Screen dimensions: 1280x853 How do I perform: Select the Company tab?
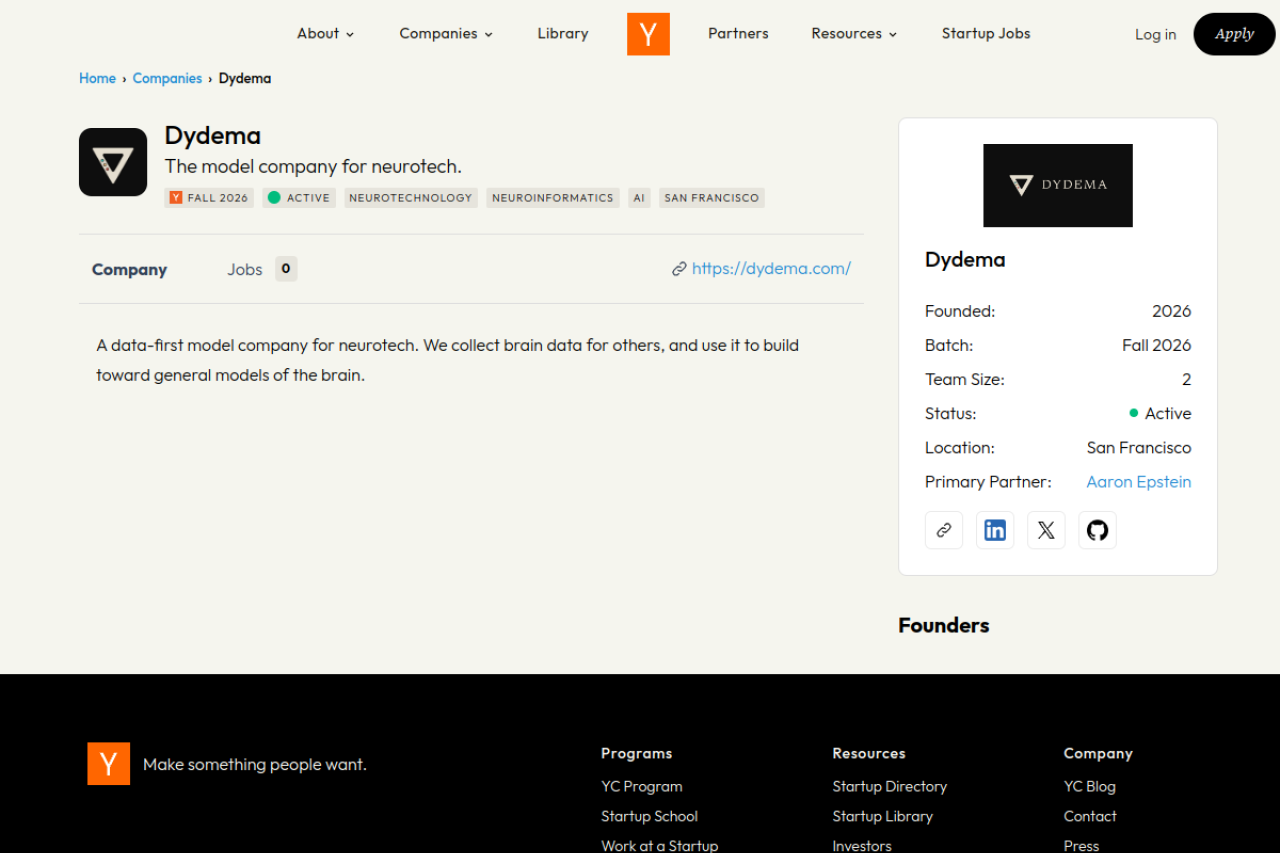129,270
